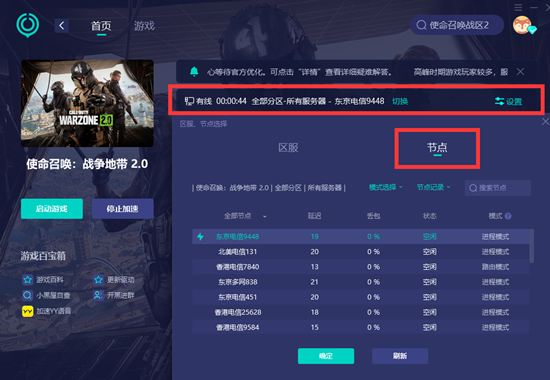Open 全部节点 filter dropdown
550x380 pixels.
(x=245, y=216)
